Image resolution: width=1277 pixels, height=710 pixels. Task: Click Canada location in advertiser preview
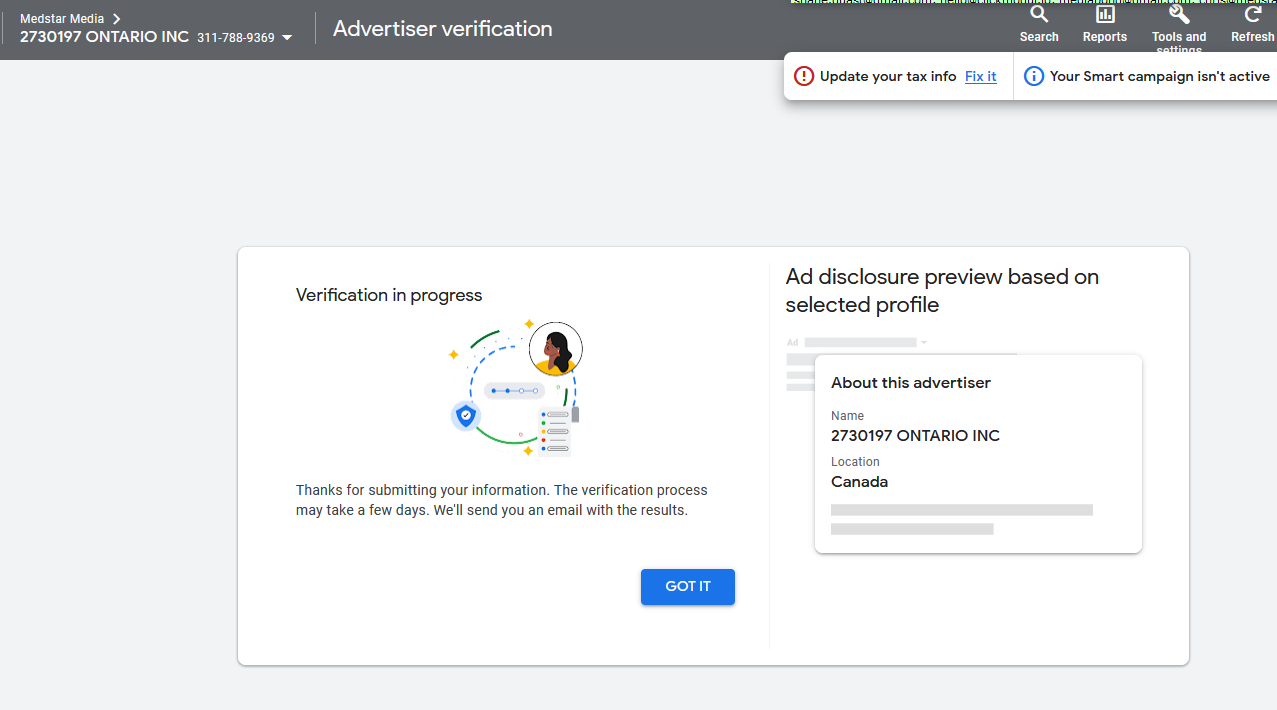click(859, 482)
